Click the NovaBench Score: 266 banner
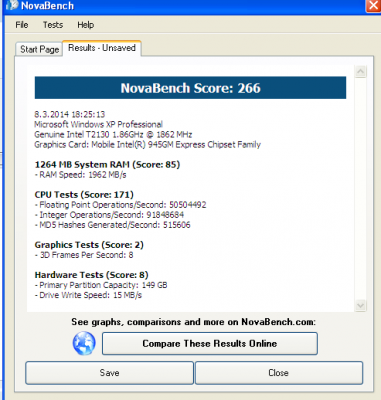The height and width of the screenshot is (400, 381). (190, 88)
